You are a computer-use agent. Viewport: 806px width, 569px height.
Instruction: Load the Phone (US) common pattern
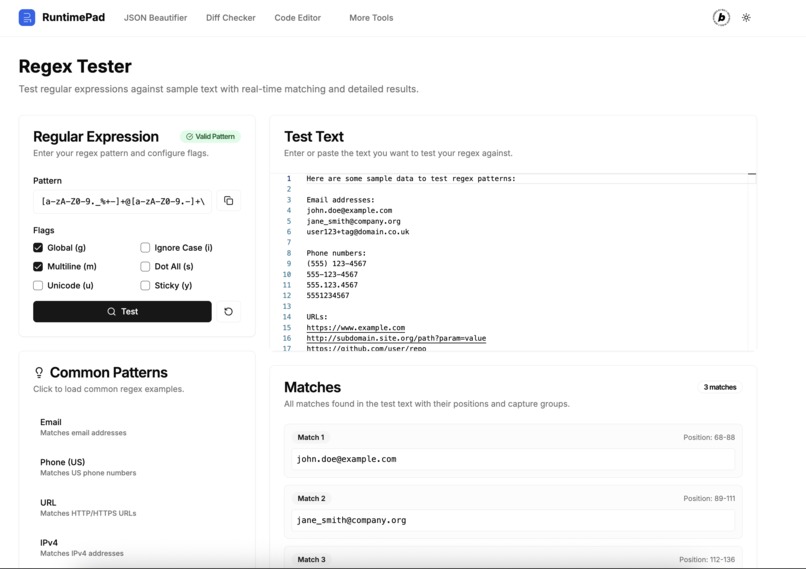click(137, 467)
